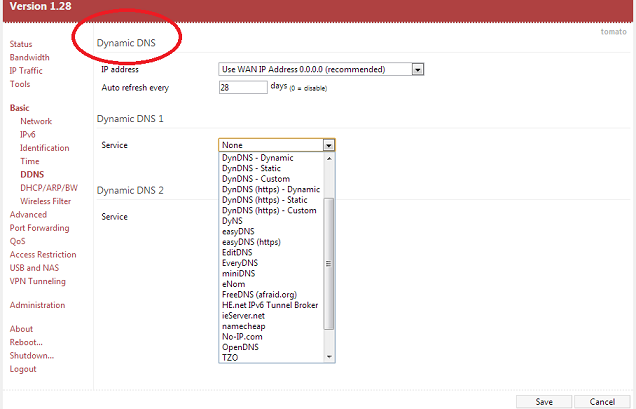Screen dimensions: 636x409
Task: Open Administration section
Action: coord(37,305)
